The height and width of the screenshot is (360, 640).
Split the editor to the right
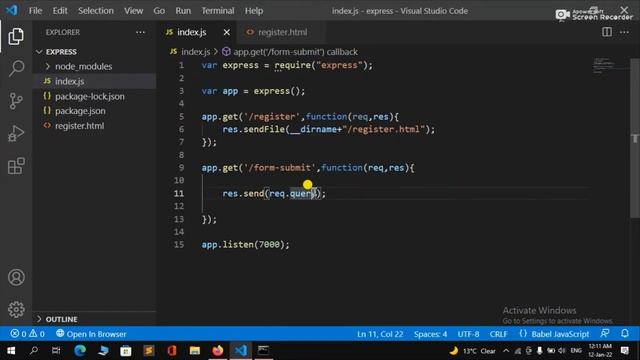[x=607, y=32]
